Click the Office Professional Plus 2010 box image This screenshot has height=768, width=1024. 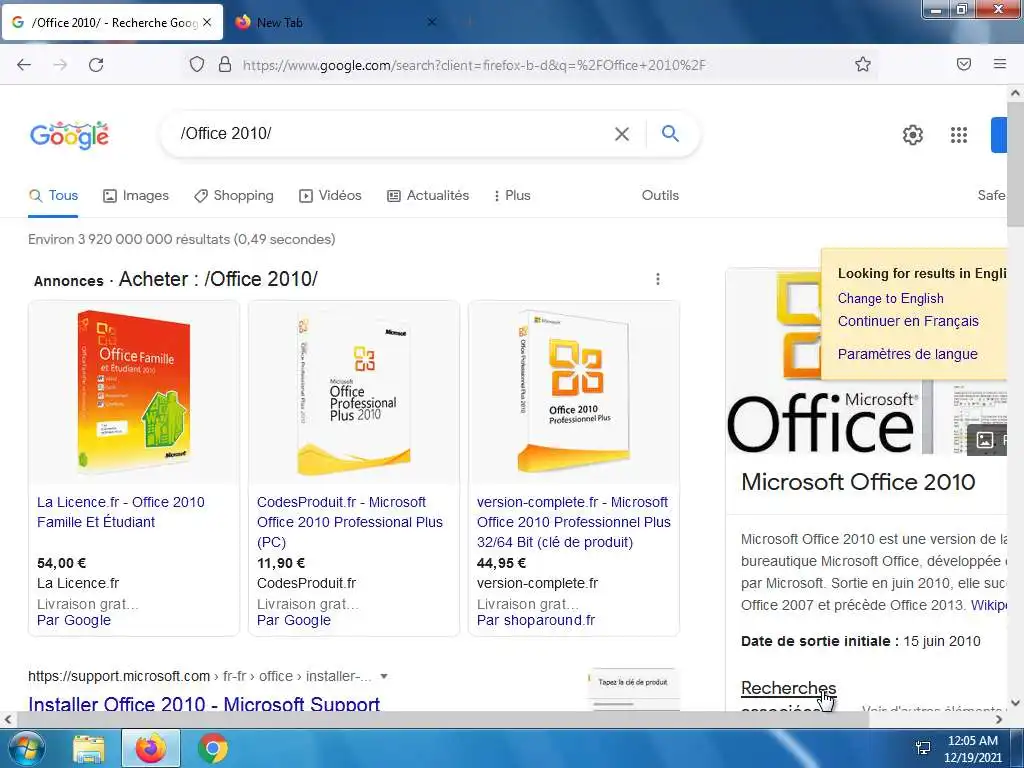pyautogui.click(x=354, y=392)
